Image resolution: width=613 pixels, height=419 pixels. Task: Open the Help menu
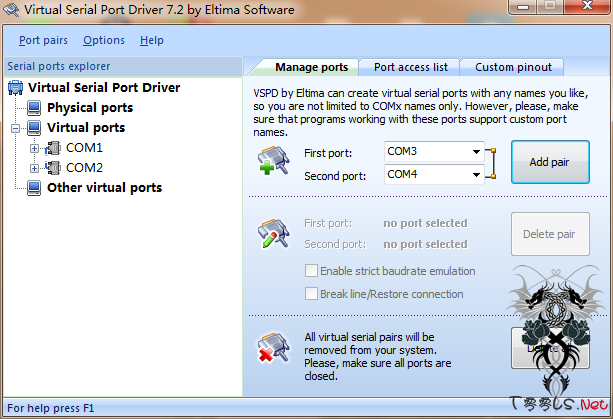pyautogui.click(x=152, y=40)
